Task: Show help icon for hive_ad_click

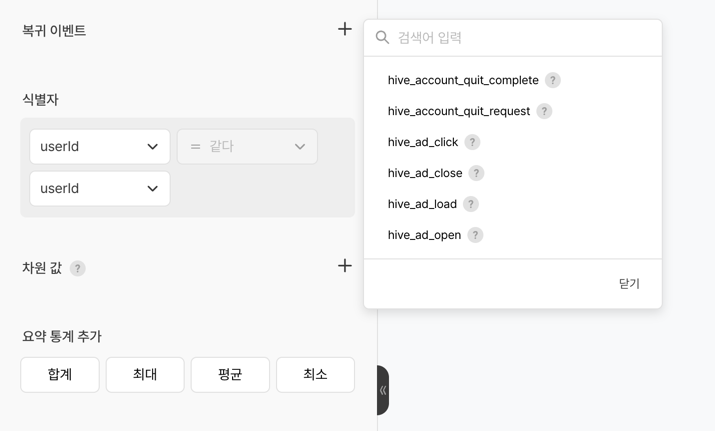Action: click(472, 142)
